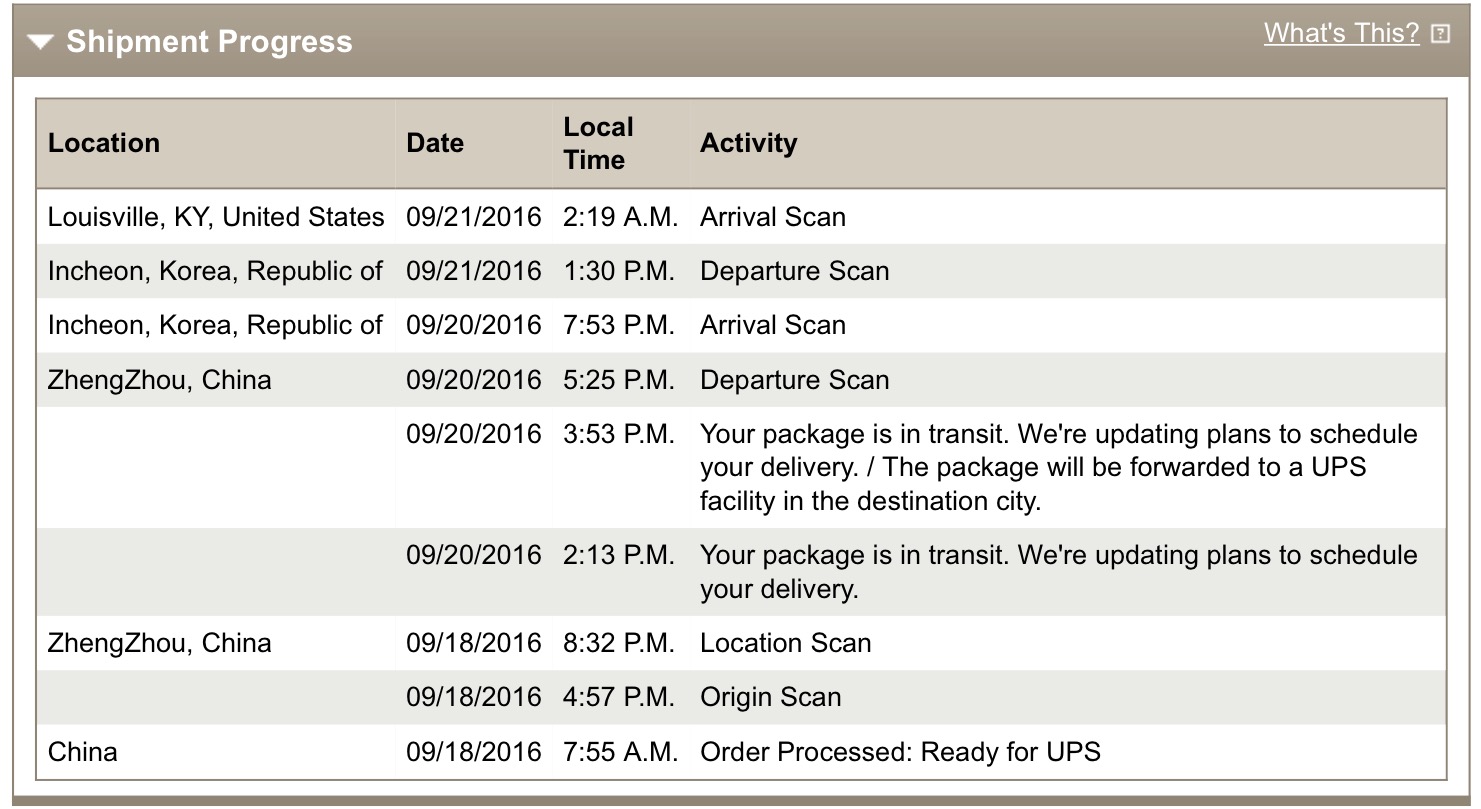Click the Date column header
Viewport: 1481px width, 809px height.
point(435,143)
